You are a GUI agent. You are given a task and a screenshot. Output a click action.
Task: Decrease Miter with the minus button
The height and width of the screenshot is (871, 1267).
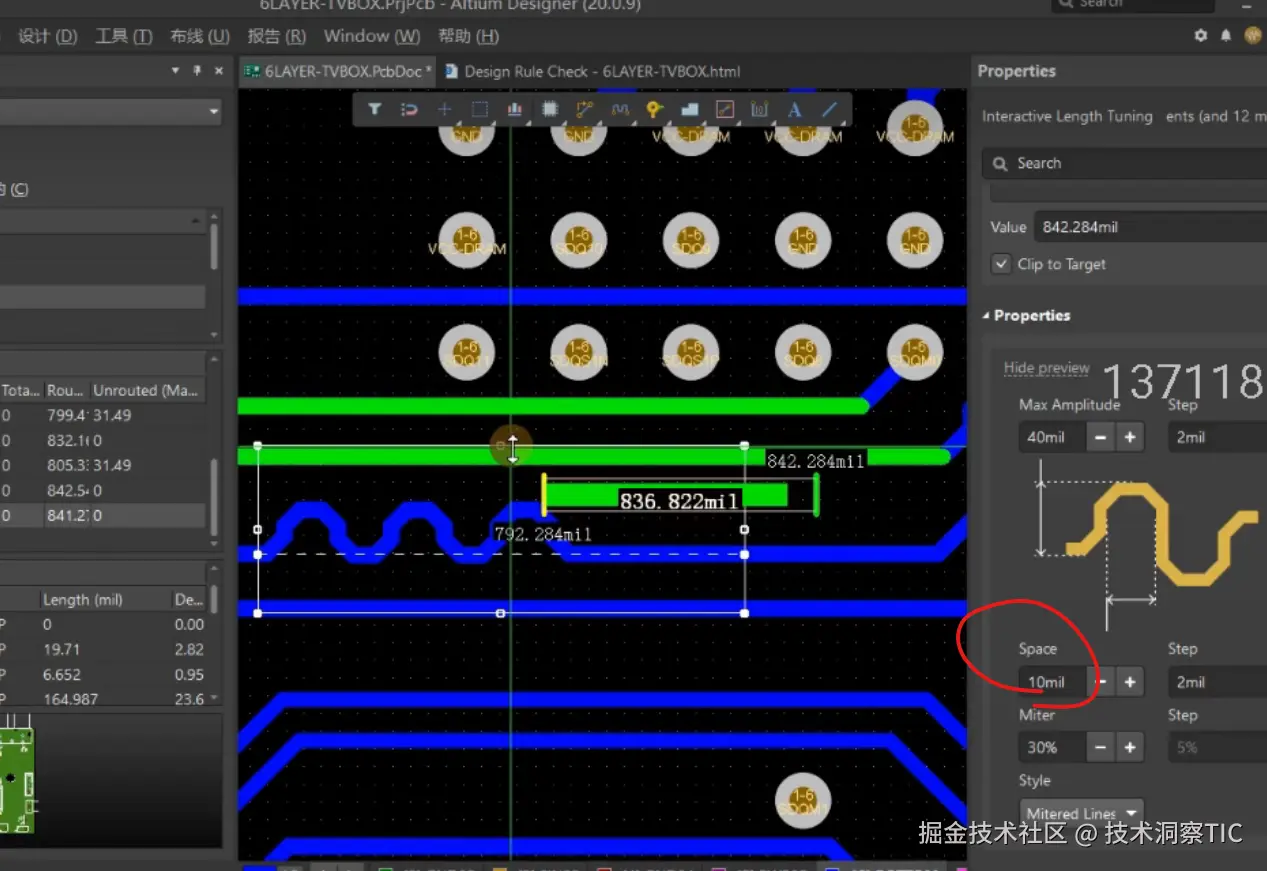pos(1101,747)
